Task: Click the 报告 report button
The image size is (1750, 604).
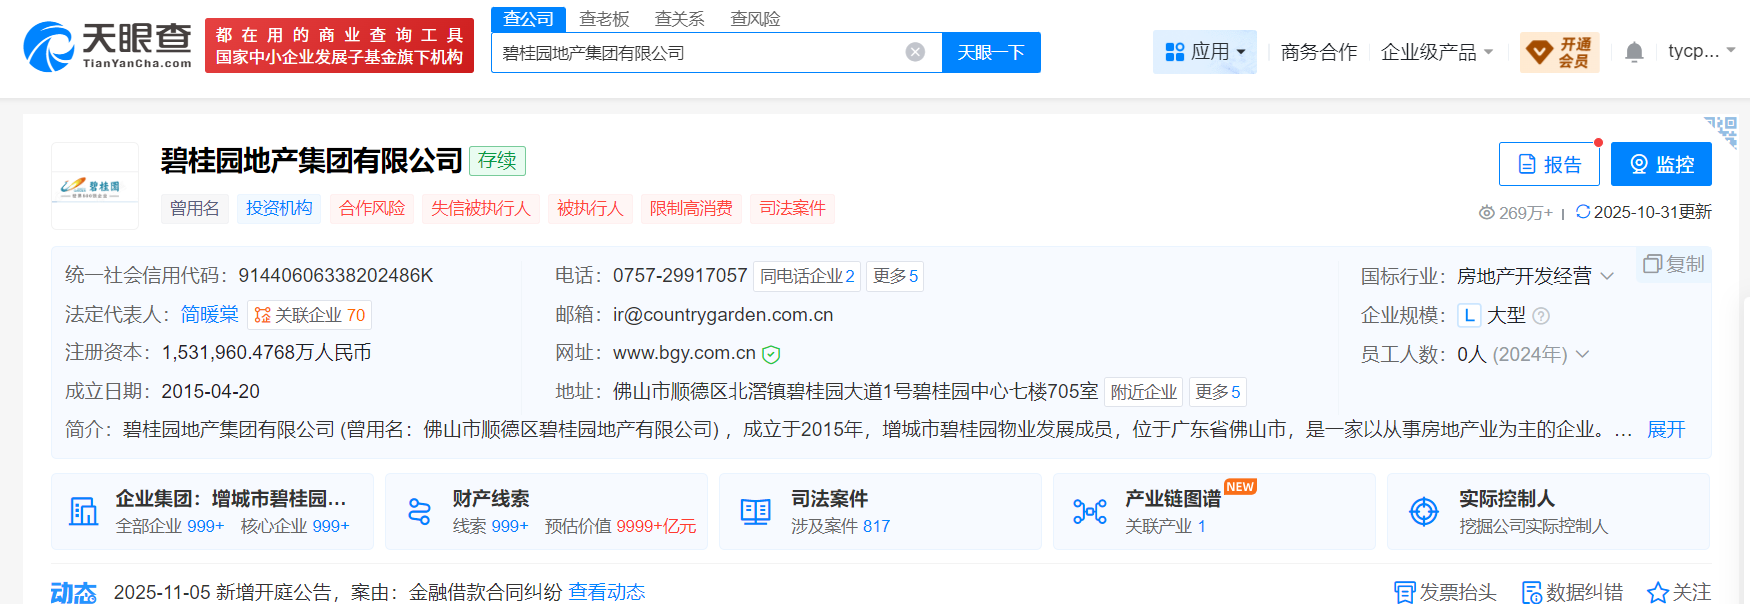Action: pos(1549,164)
